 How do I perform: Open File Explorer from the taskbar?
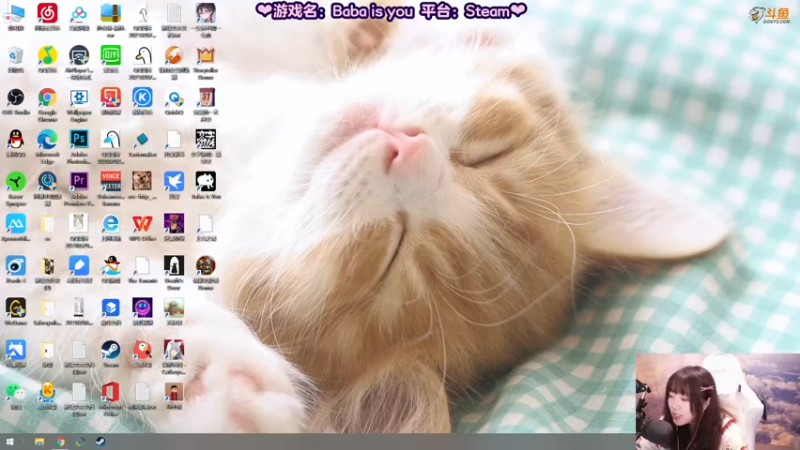click(x=39, y=442)
